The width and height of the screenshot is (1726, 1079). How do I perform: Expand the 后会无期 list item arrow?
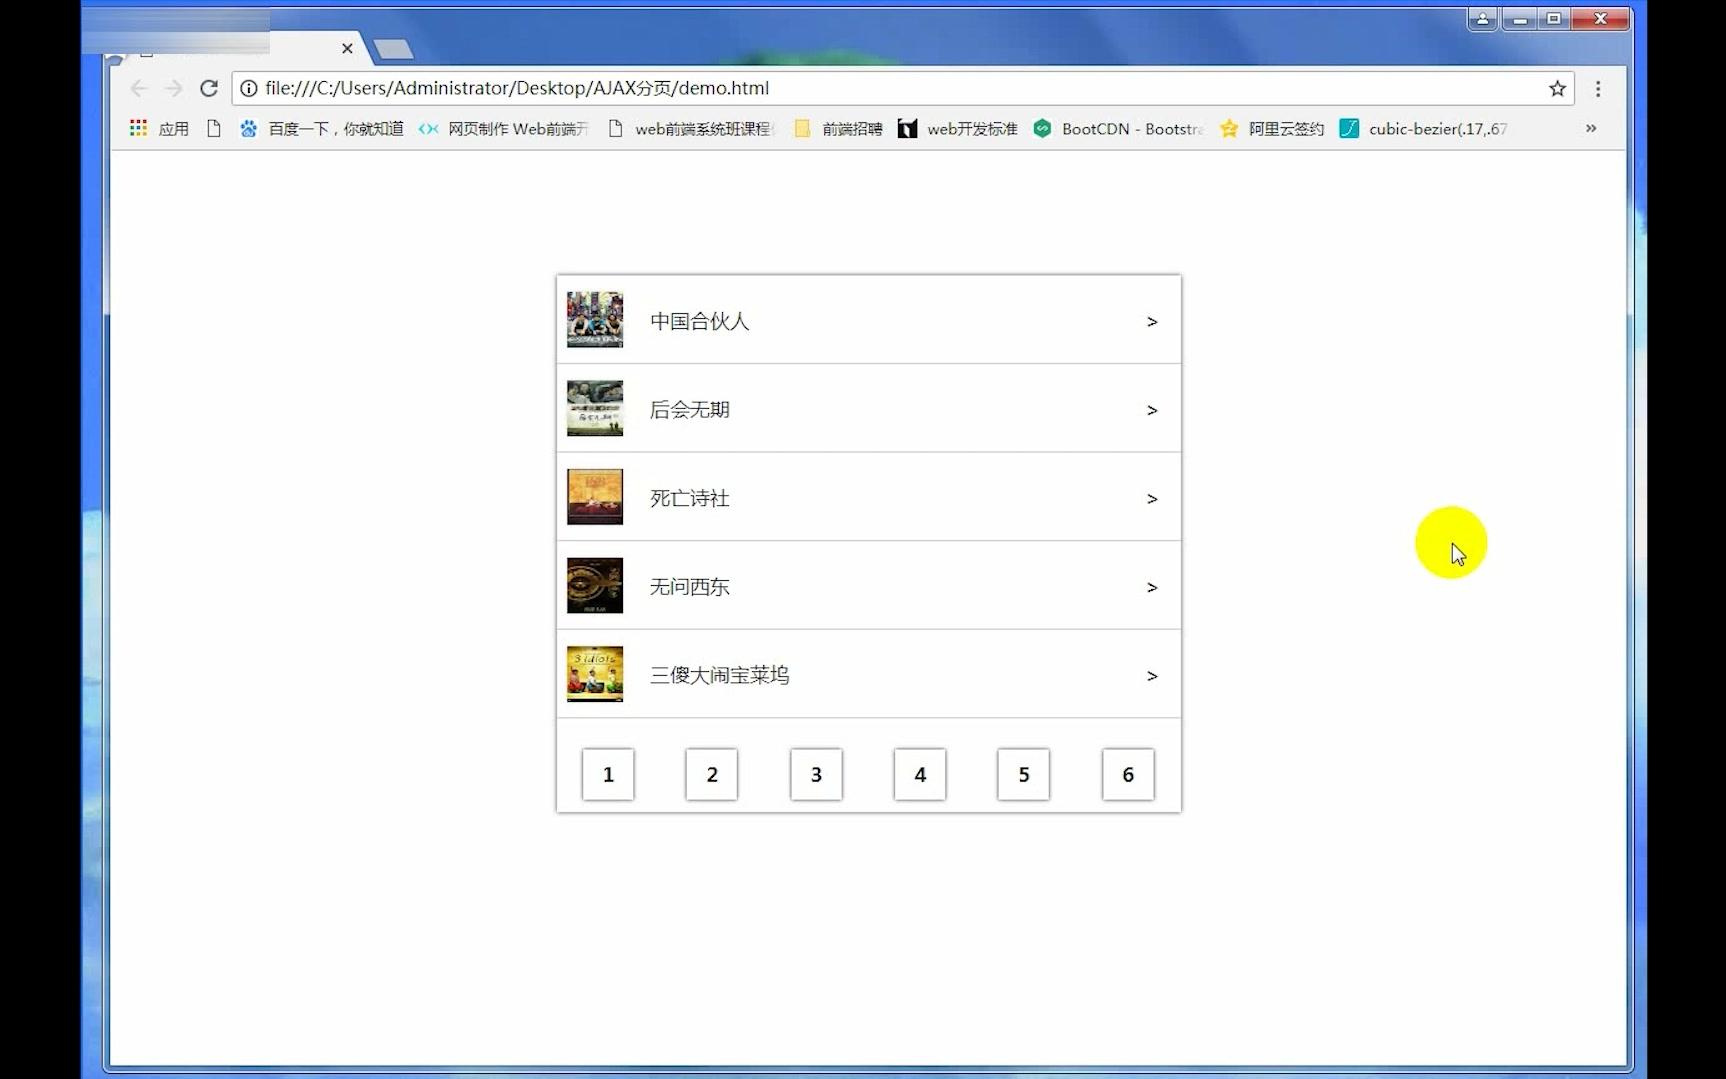point(1151,410)
